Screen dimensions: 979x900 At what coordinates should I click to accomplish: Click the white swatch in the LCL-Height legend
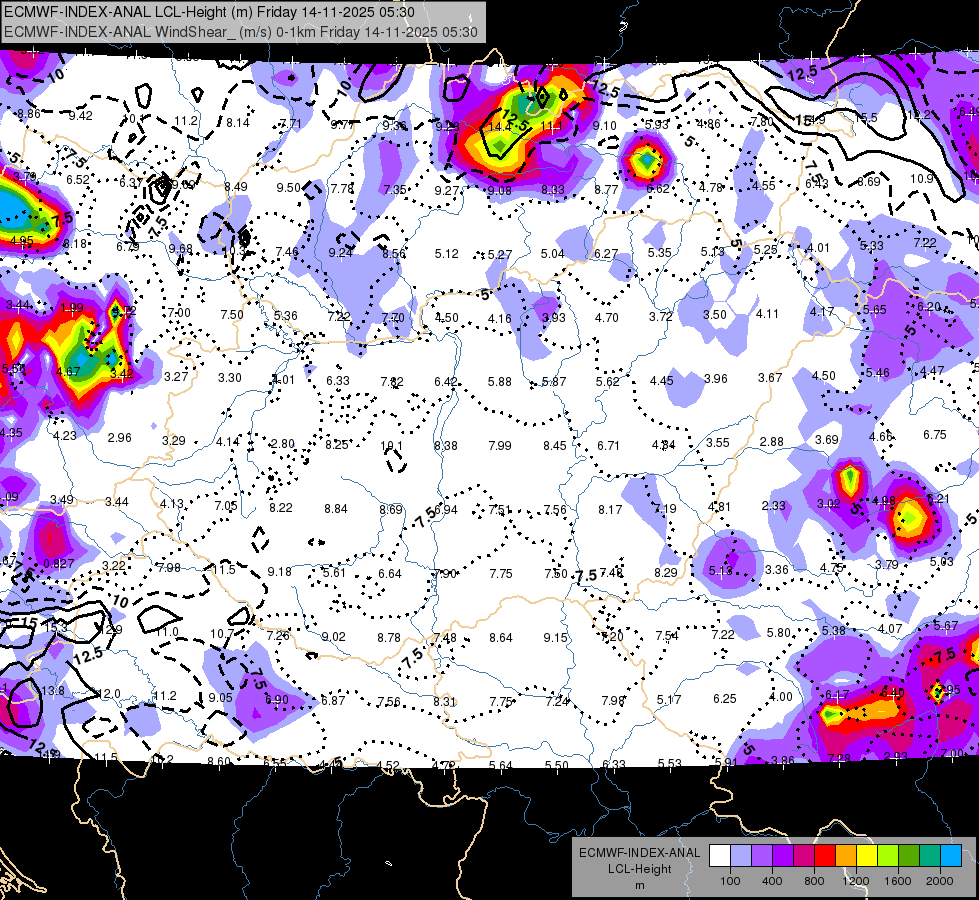tap(720, 856)
